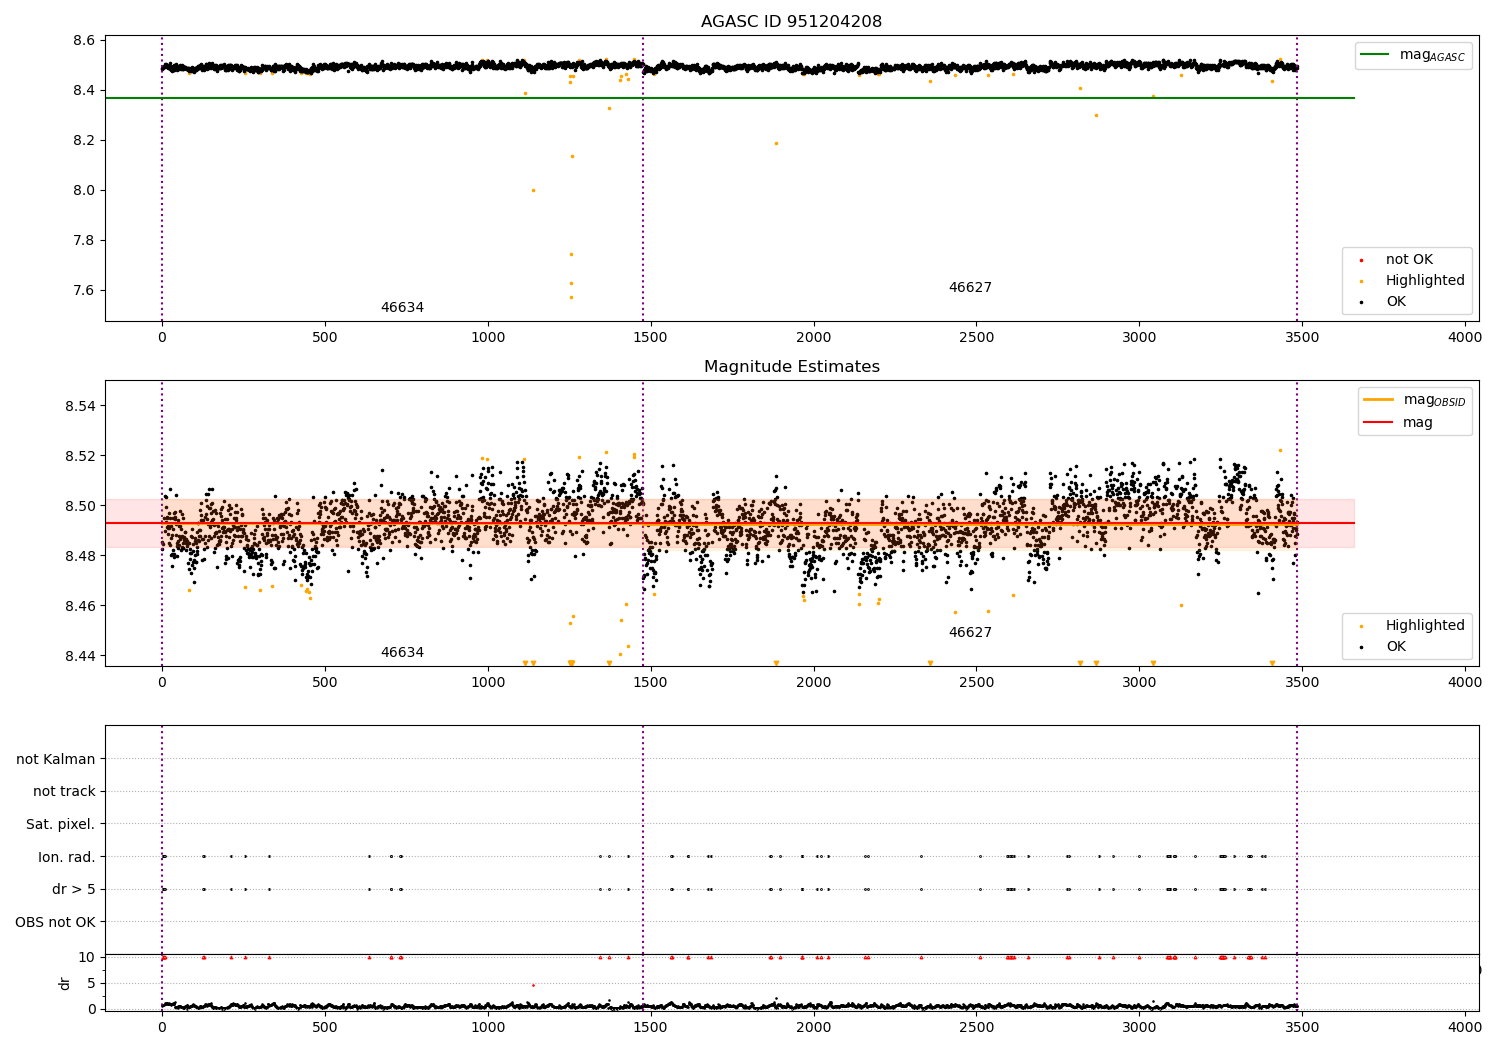1500x1050 pixels.
Task: Click x-axis tick 1000 under Magnitude Estimates plot
Action: click(488, 683)
